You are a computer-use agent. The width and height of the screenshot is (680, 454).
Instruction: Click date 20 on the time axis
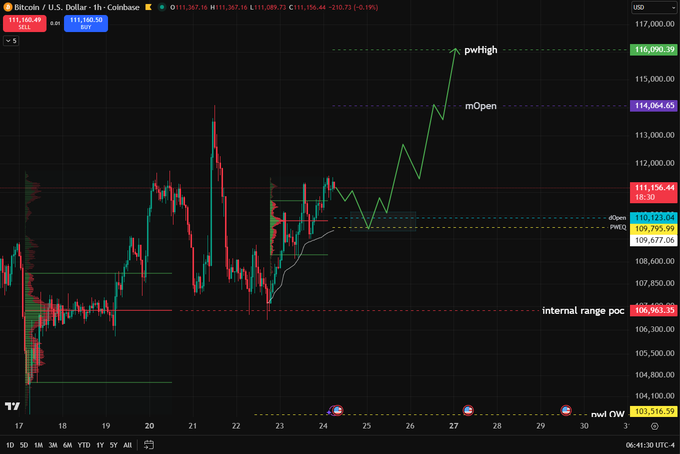tap(149, 426)
